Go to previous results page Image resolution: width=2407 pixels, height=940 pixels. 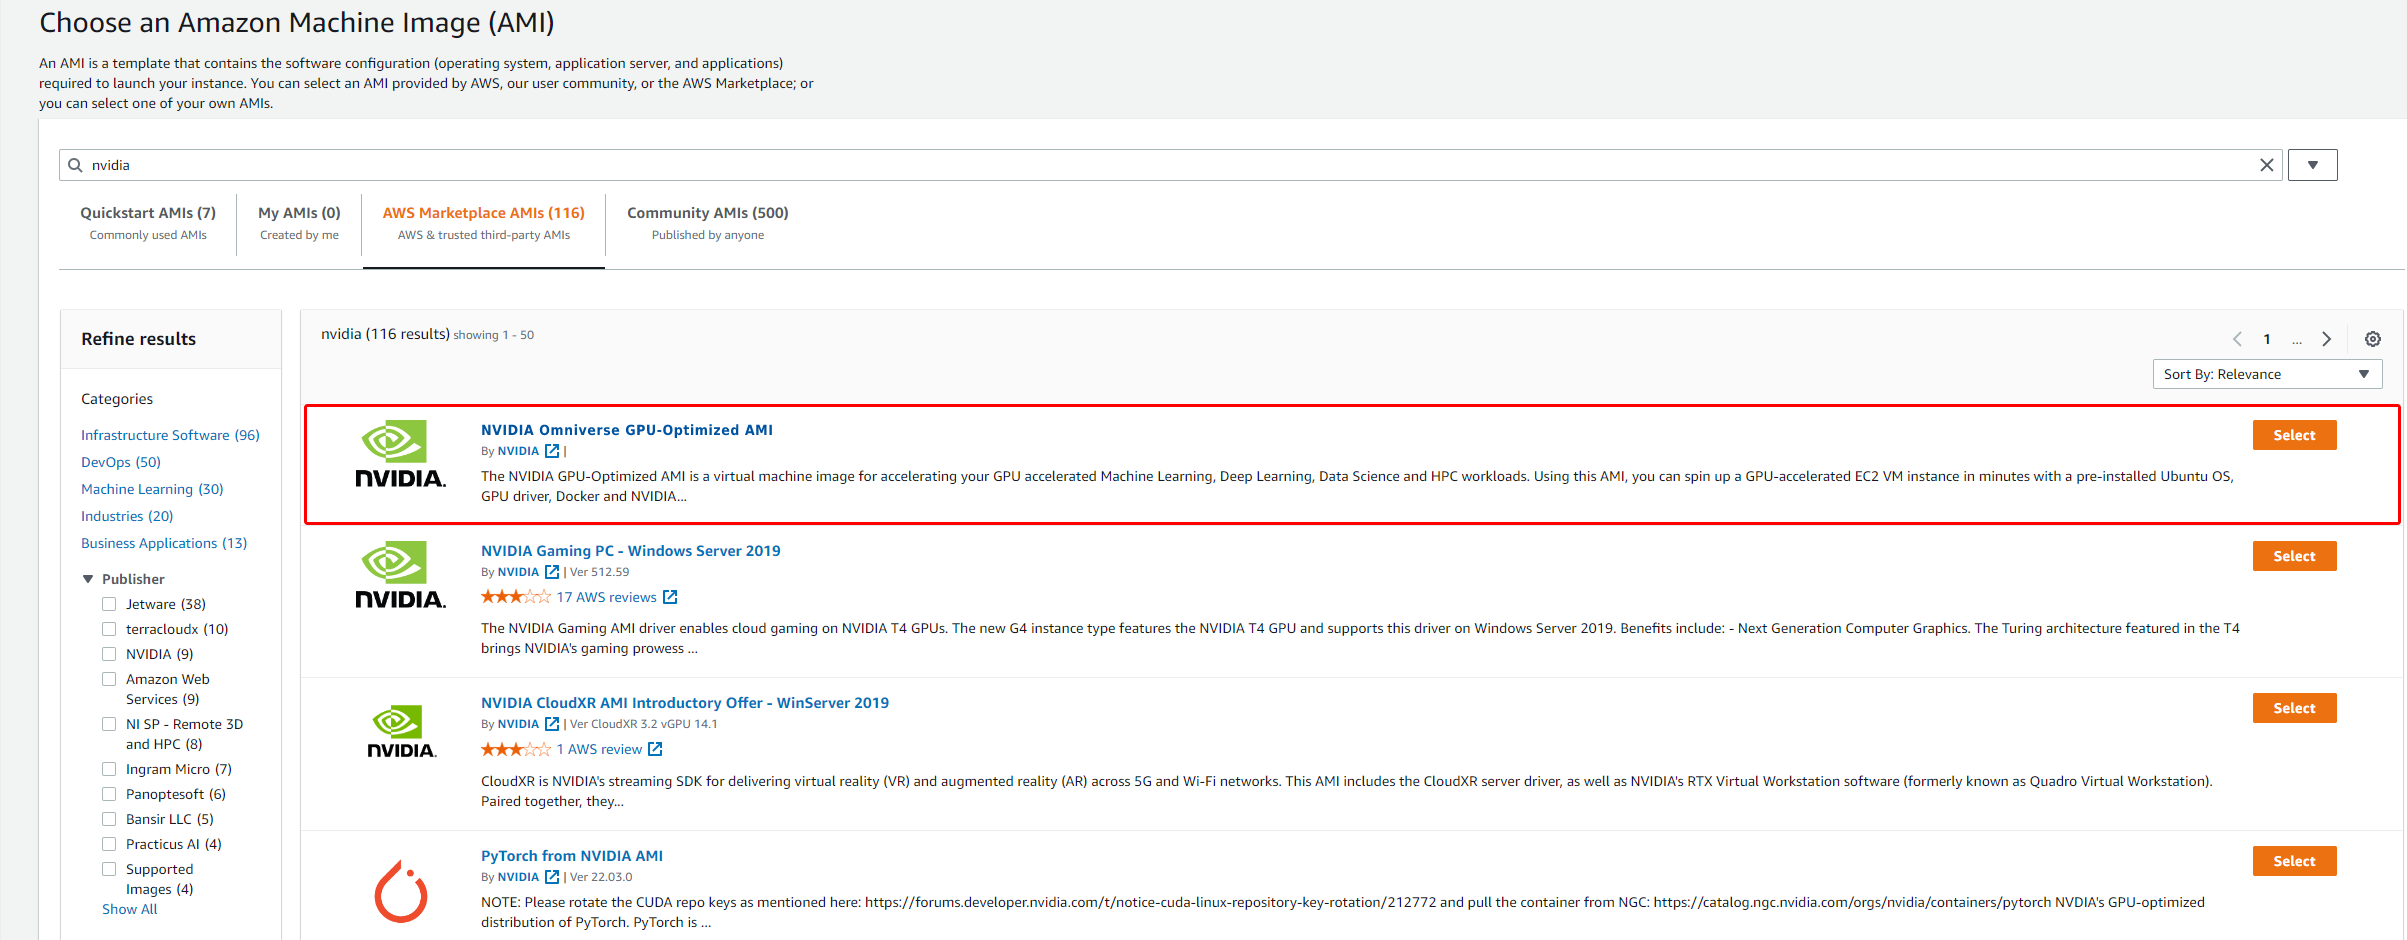(x=2237, y=339)
